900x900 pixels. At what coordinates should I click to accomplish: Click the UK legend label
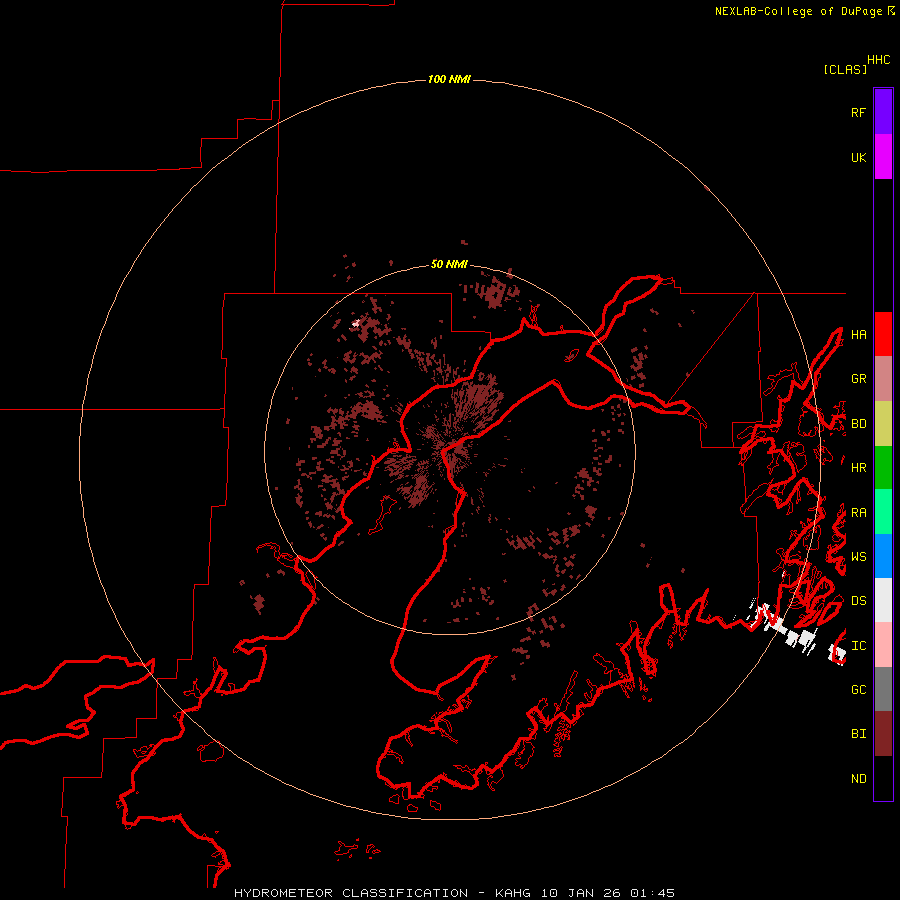coord(858,157)
